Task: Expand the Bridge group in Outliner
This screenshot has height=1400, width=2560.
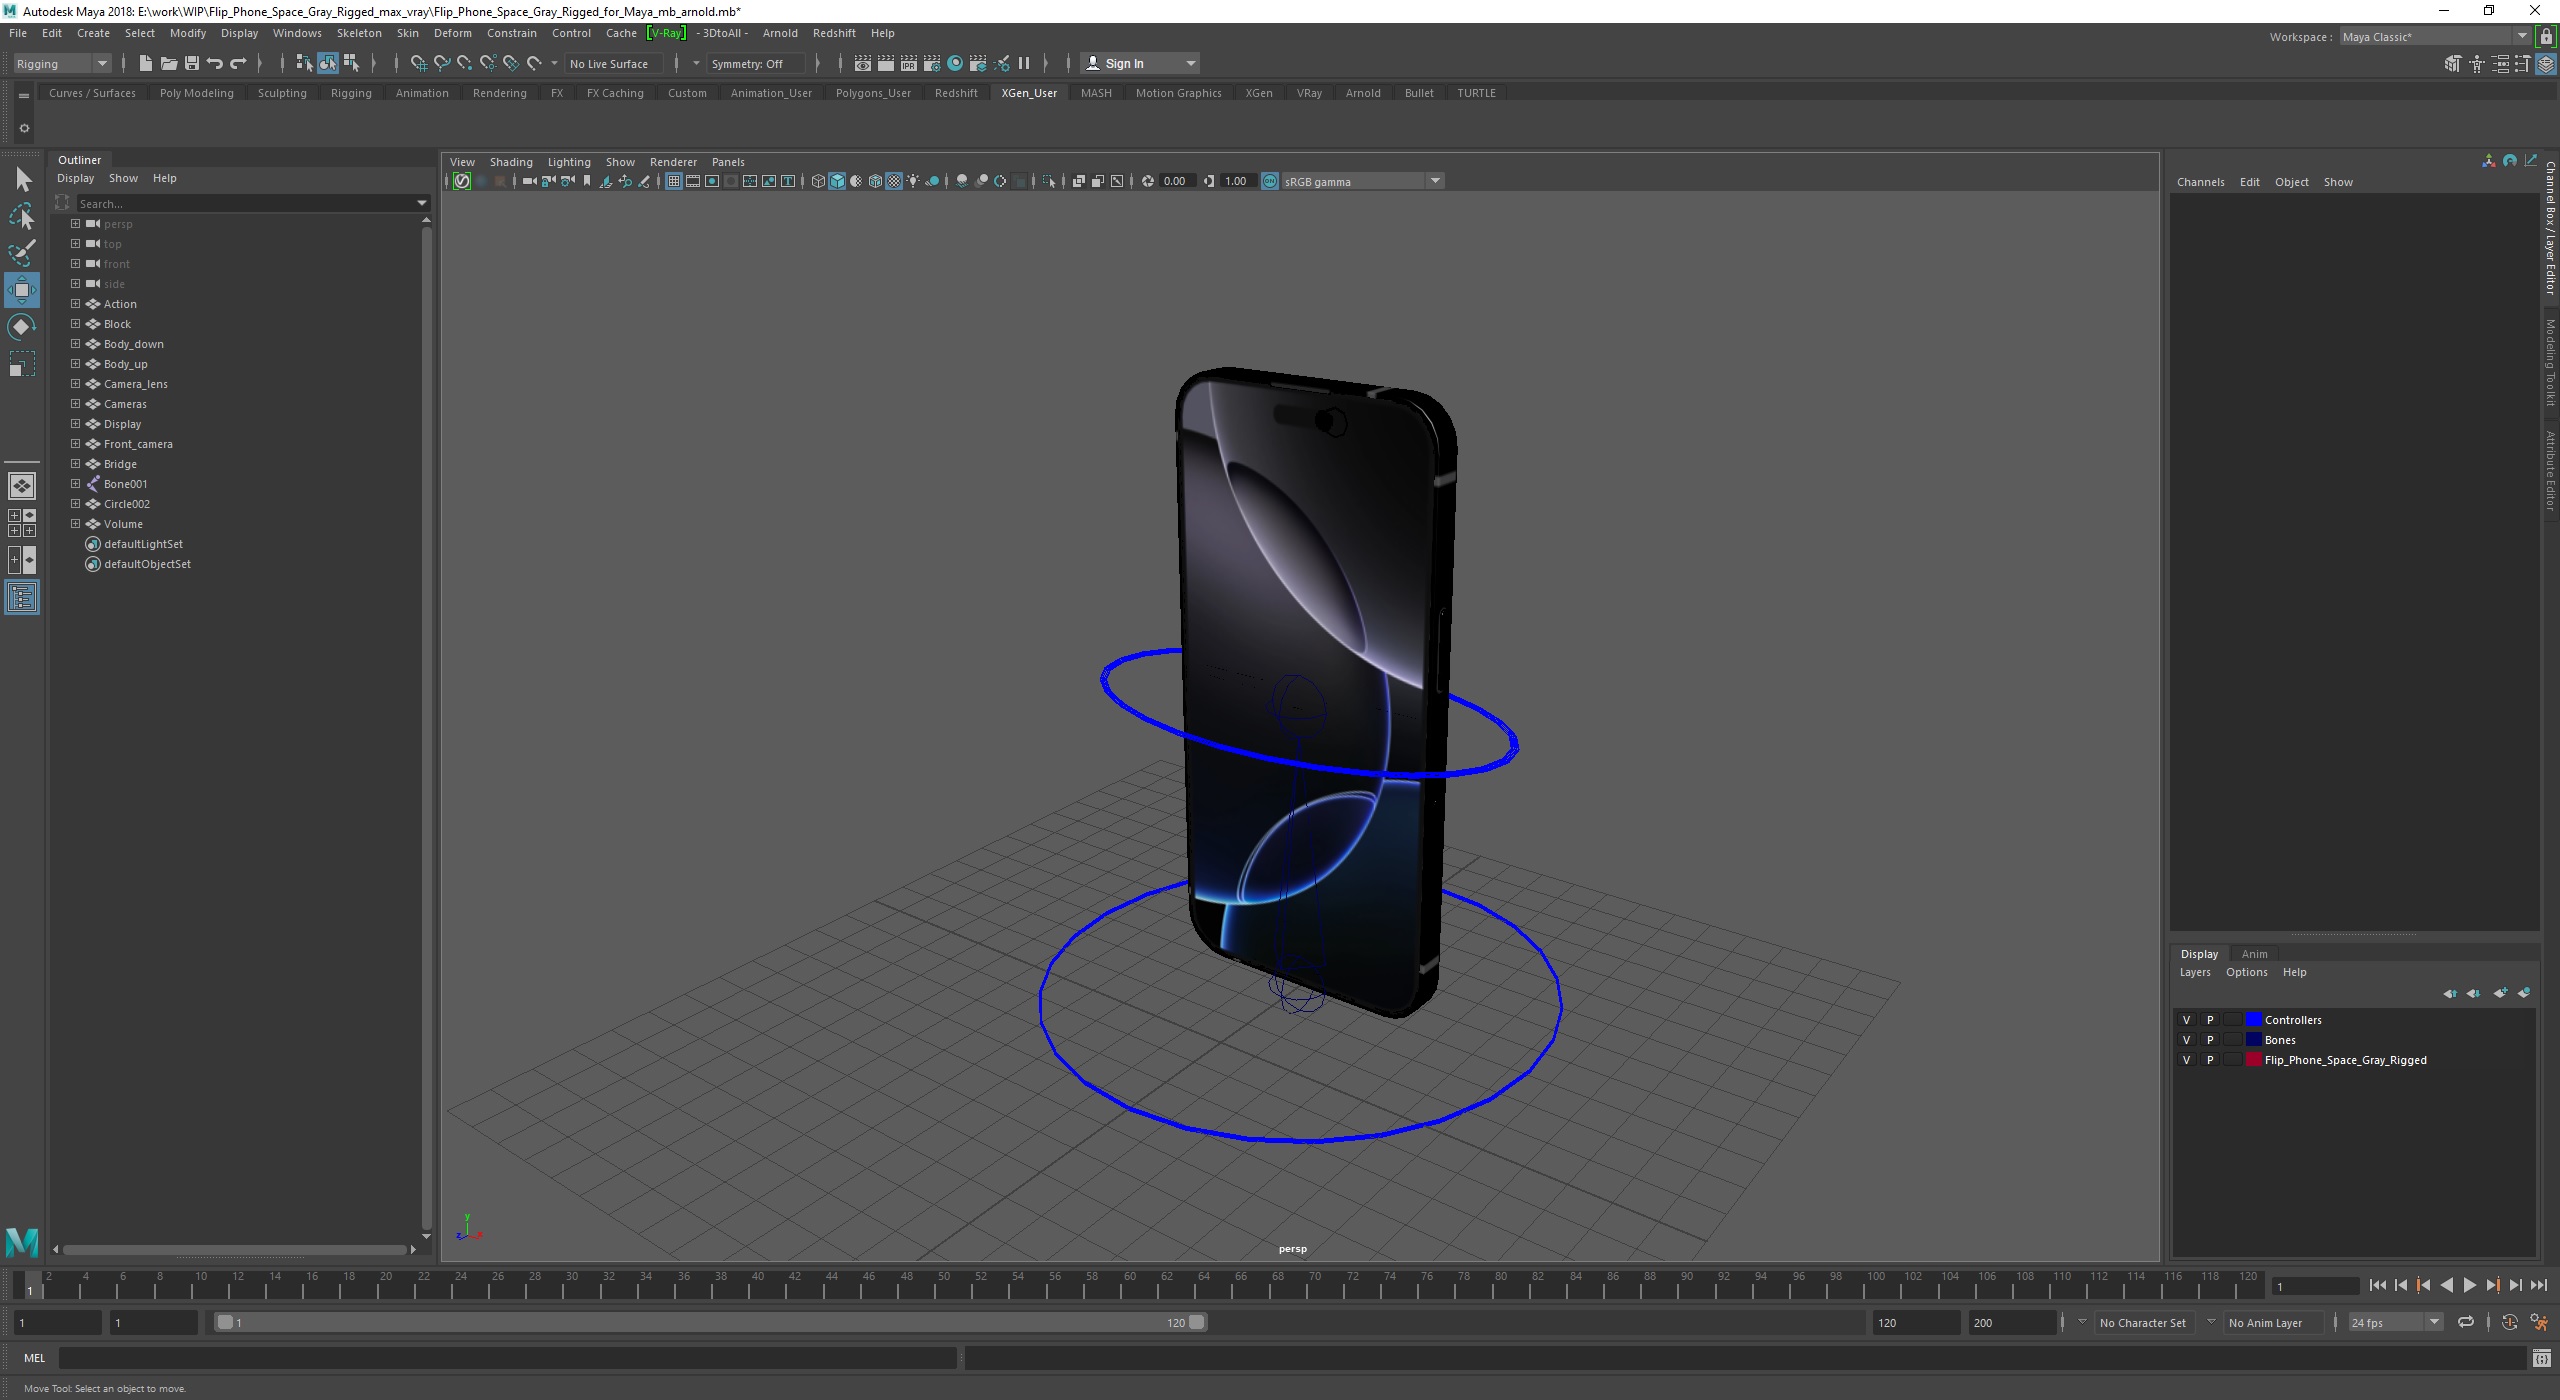Action: tap(74, 464)
